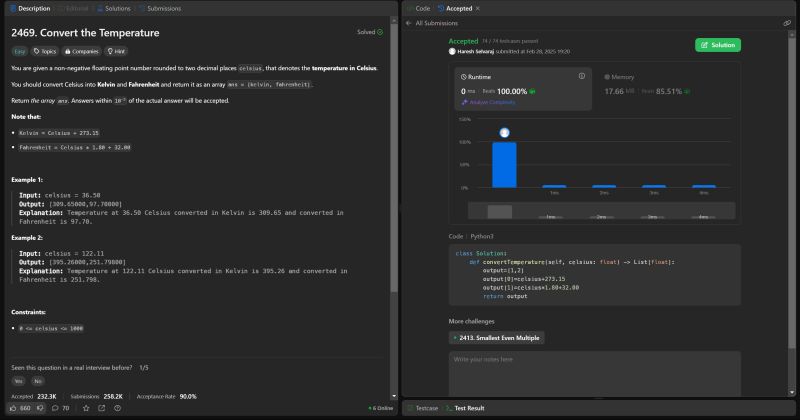Screen dimensions: 800x420
Task: Click the 6 Online indicator
Action: [381, 408]
